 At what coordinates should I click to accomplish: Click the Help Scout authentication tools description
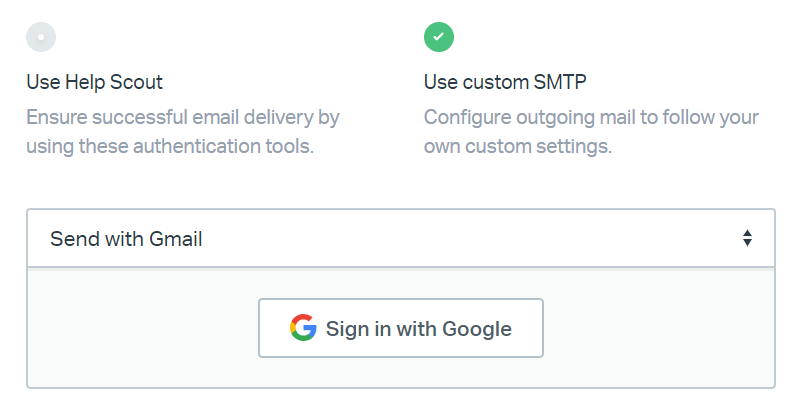[183, 132]
